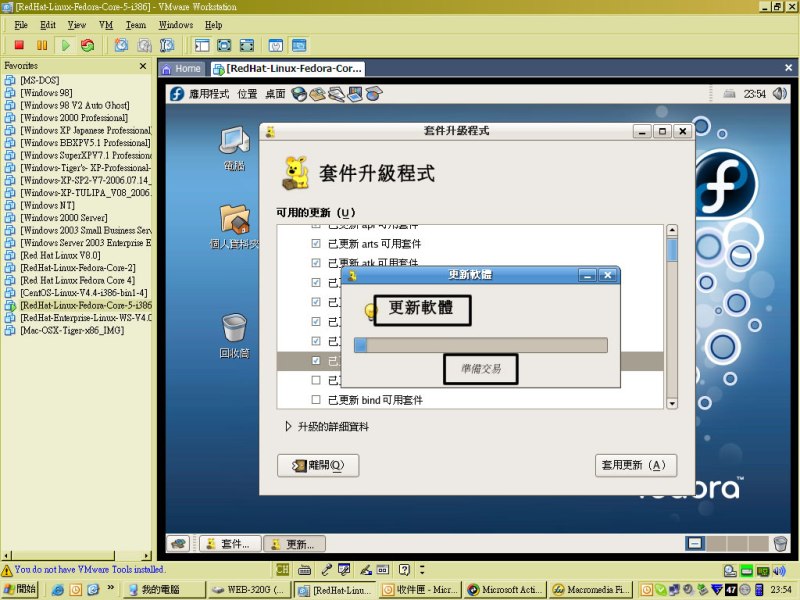Uncheck the arts package update checkbox
Viewport: 800px width, 600px height.
316,243
